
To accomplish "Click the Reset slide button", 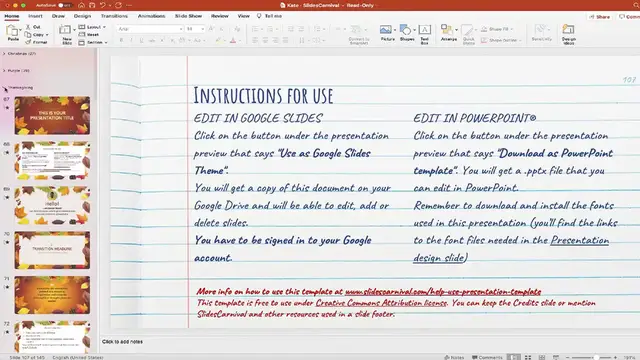I will pyautogui.click(x=89, y=35).
